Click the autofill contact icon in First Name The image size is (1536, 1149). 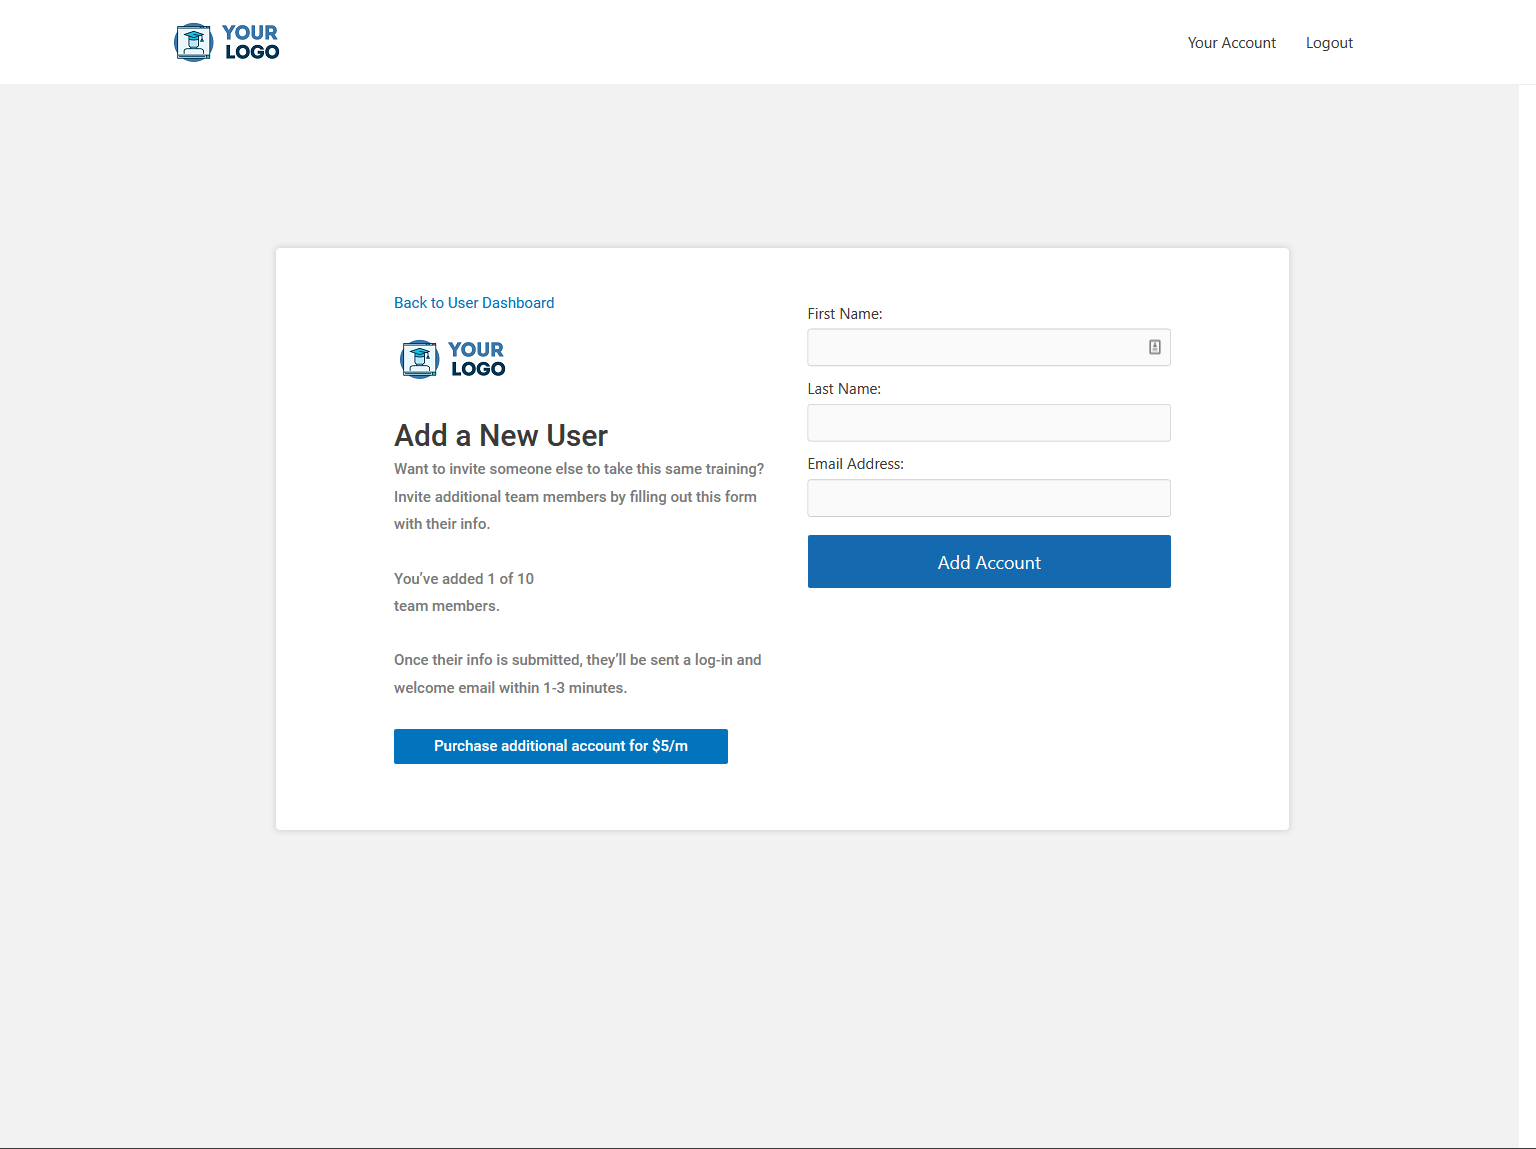coord(1154,347)
